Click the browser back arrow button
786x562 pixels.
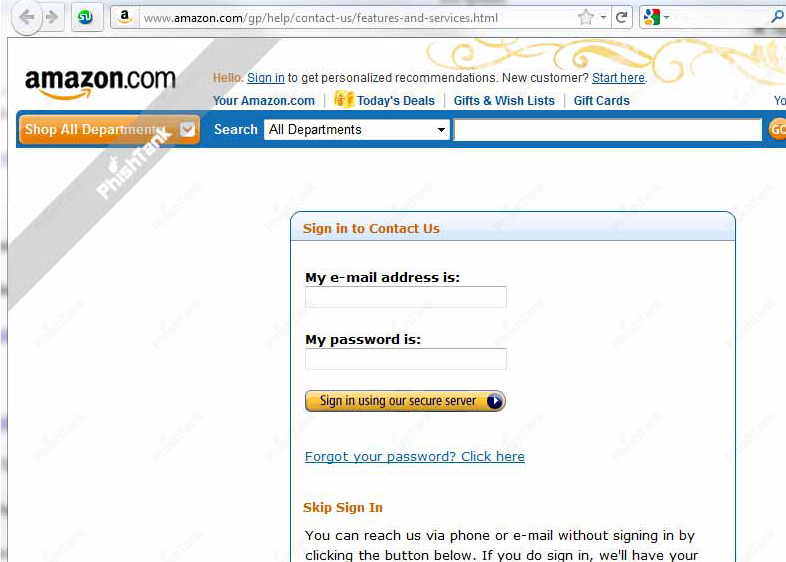click(27, 18)
